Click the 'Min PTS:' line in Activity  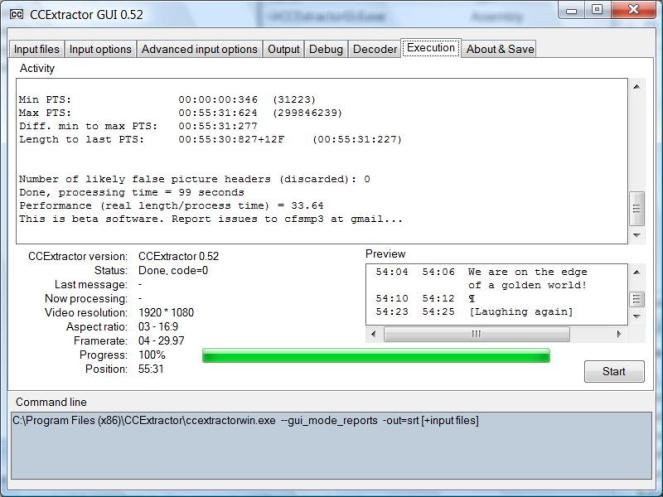(x=167, y=100)
